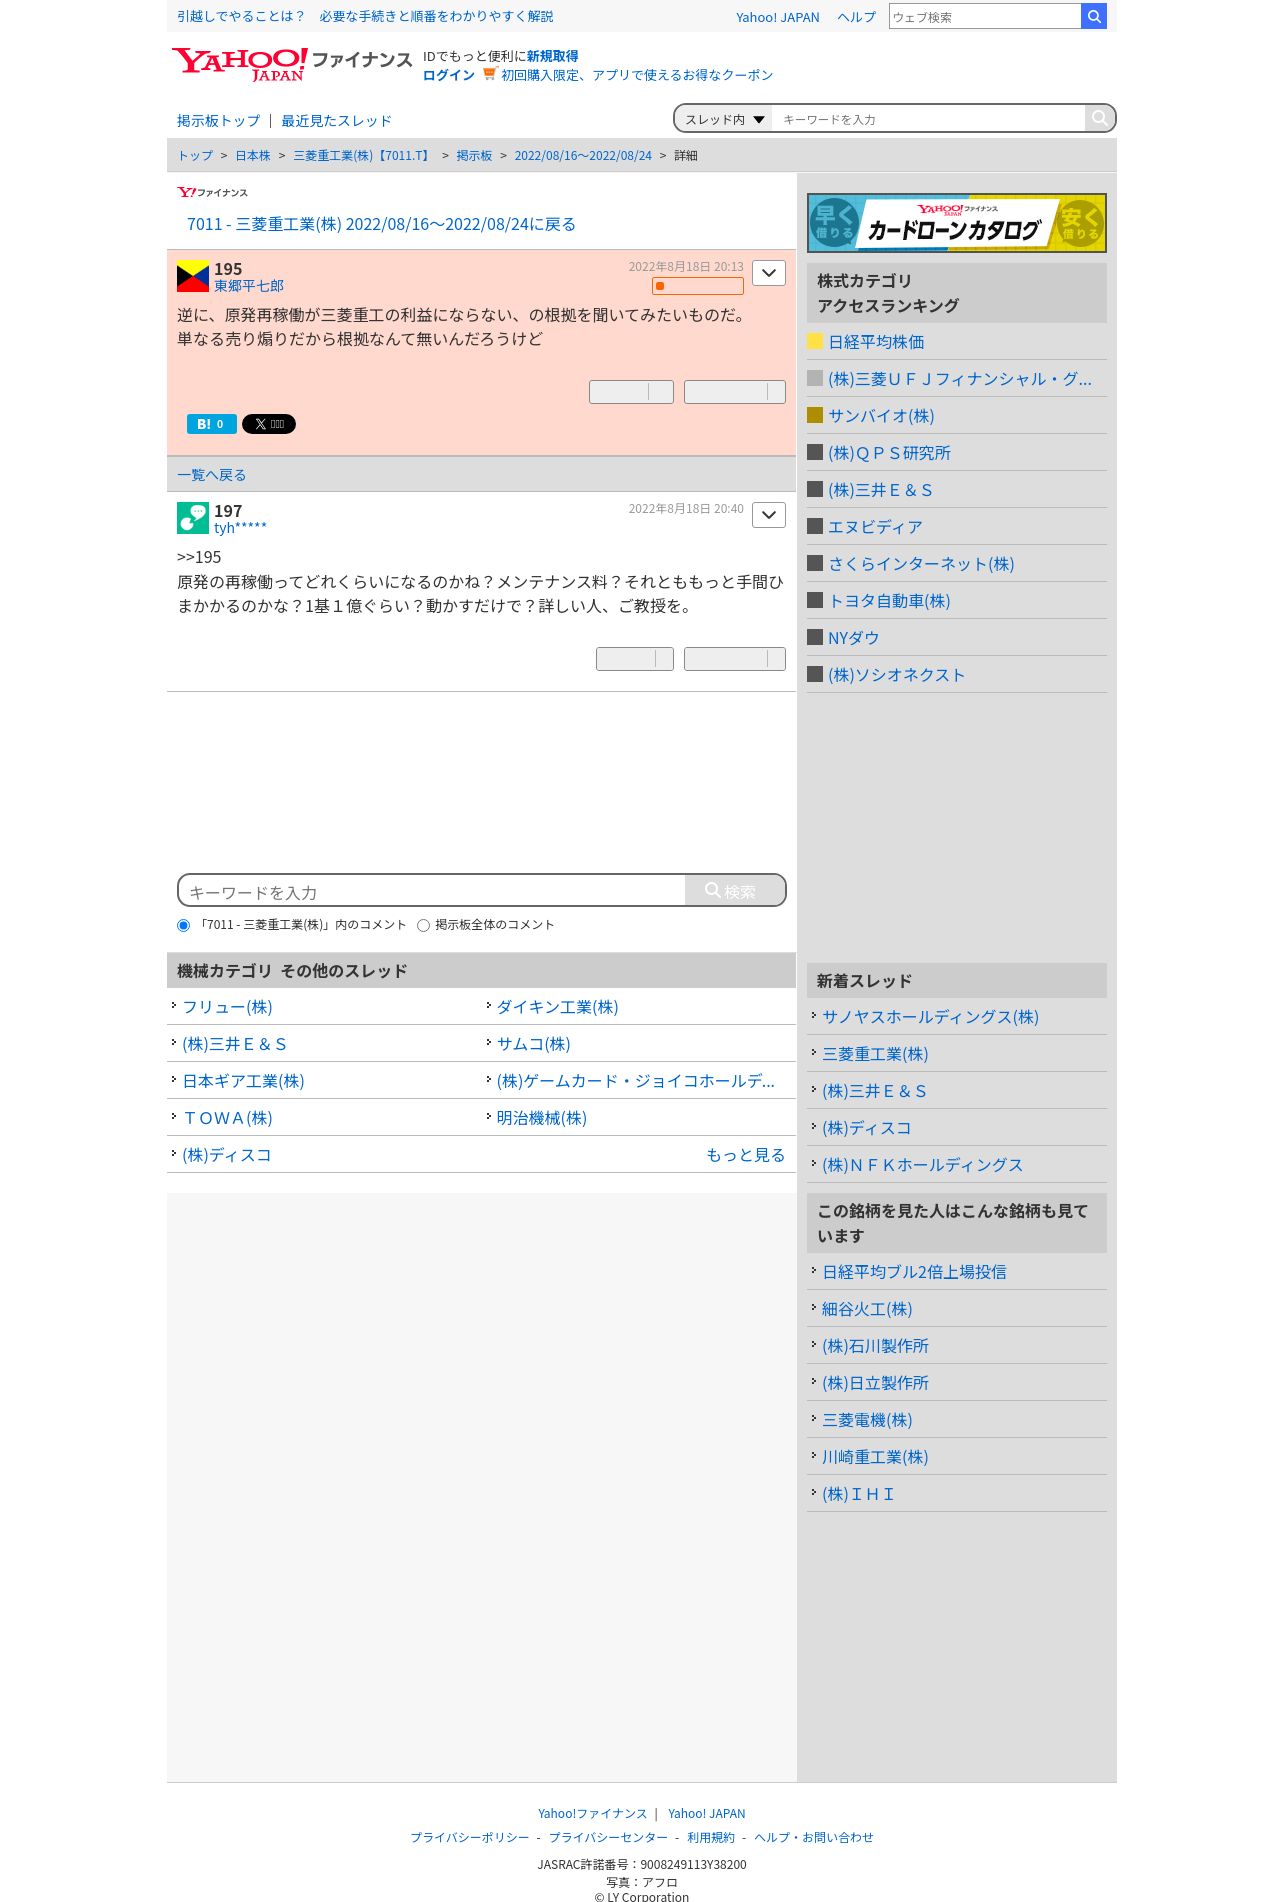This screenshot has height=1902, width=1284.
Task: Open ダイキン工業(株) thread
Action: 557,1007
